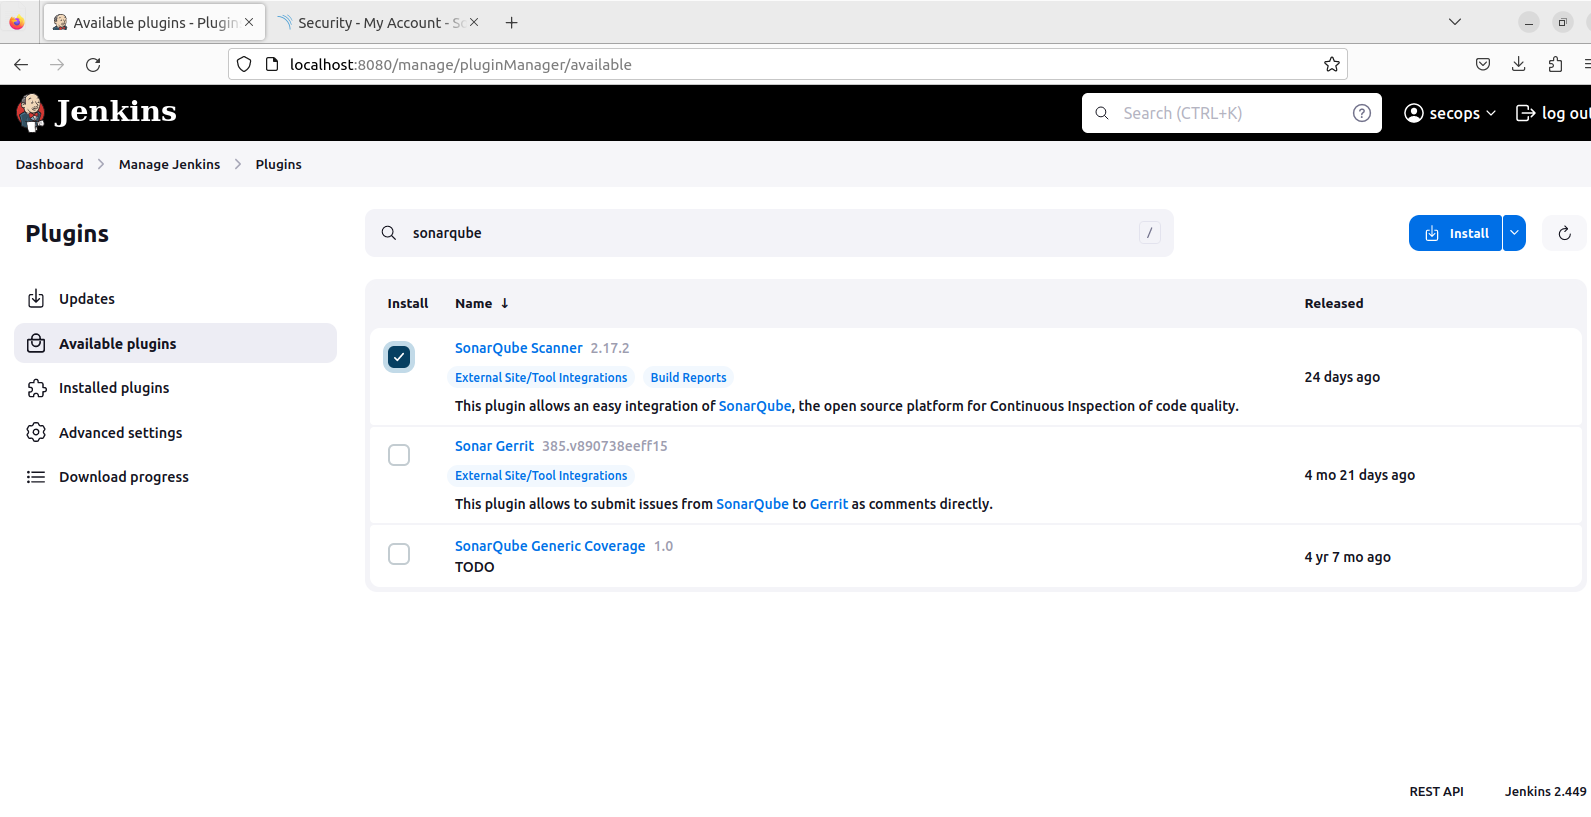Focus the plugin search field containing sonarqube
This screenshot has width=1591, height=817.
769,233
